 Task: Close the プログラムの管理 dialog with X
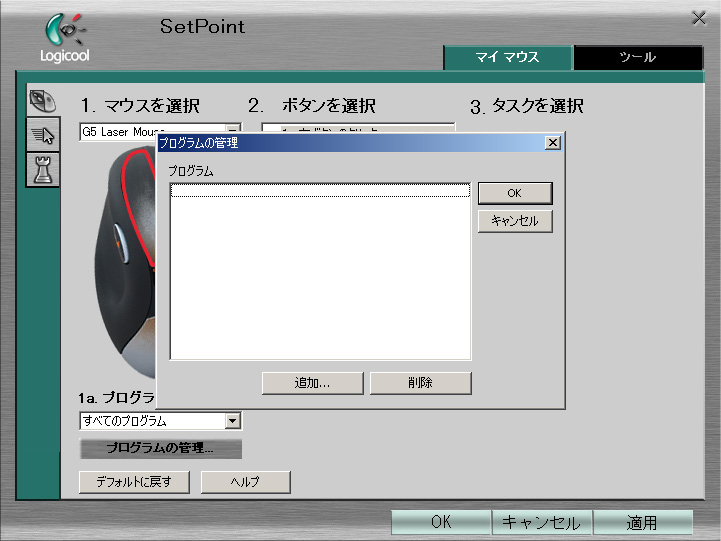552,143
